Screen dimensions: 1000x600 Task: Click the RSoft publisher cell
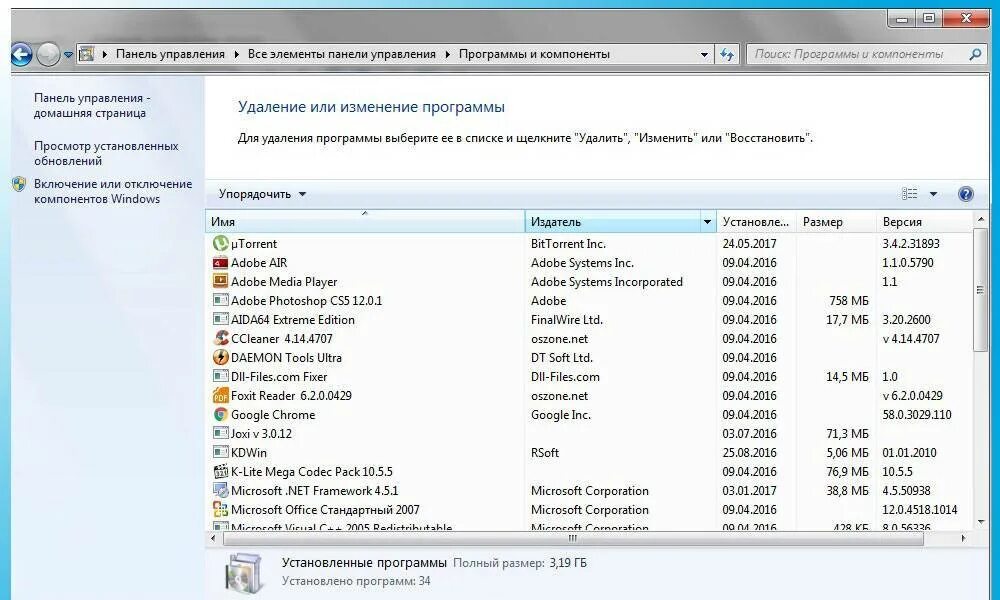pyautogui.click(x=545, y=453)
